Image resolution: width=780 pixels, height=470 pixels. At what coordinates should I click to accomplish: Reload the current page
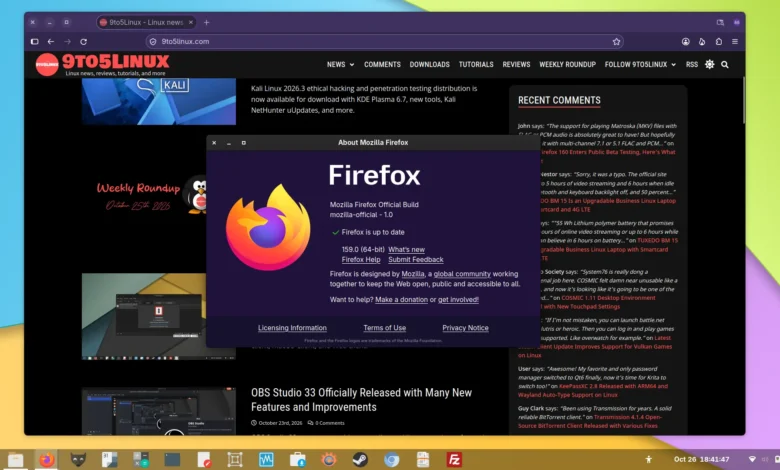click(x=84, y=42)
